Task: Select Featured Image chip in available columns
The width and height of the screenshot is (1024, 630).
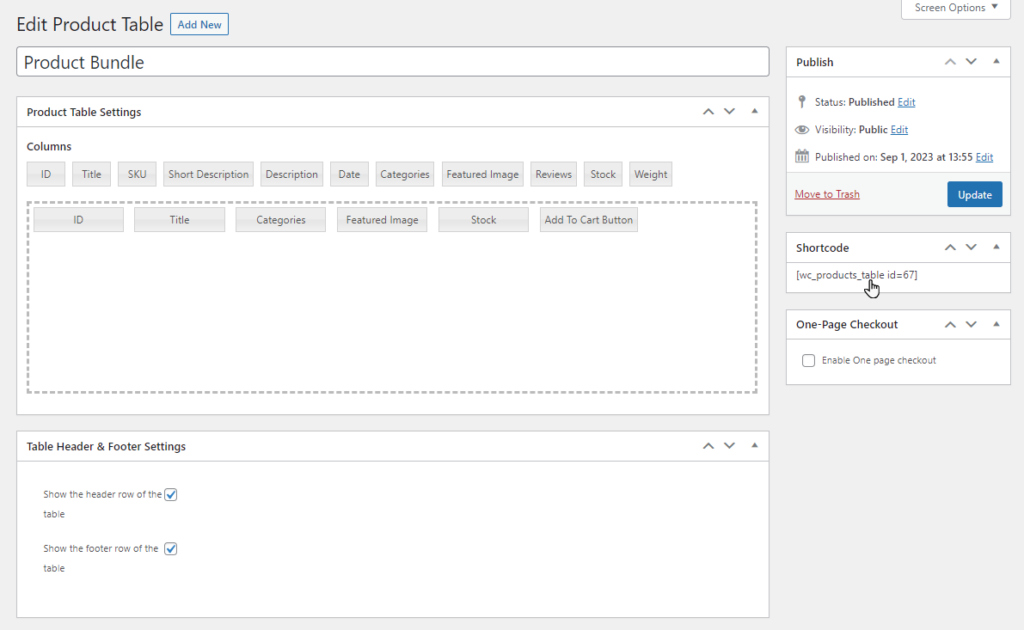Action: [483, 174]
